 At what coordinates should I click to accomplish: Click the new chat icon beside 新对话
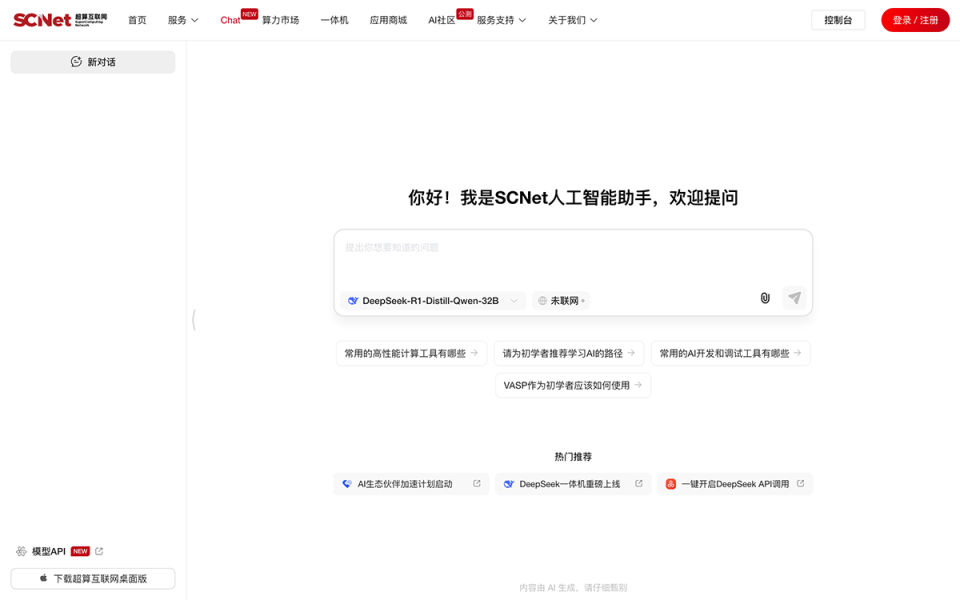coord(76,61)
